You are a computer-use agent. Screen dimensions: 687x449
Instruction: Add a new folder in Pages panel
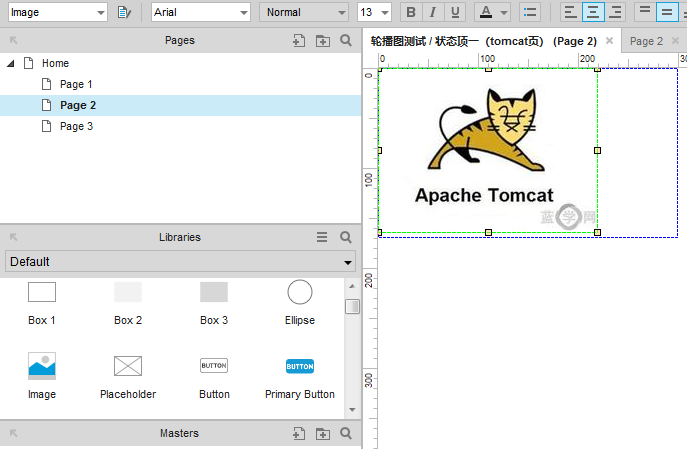323,41
